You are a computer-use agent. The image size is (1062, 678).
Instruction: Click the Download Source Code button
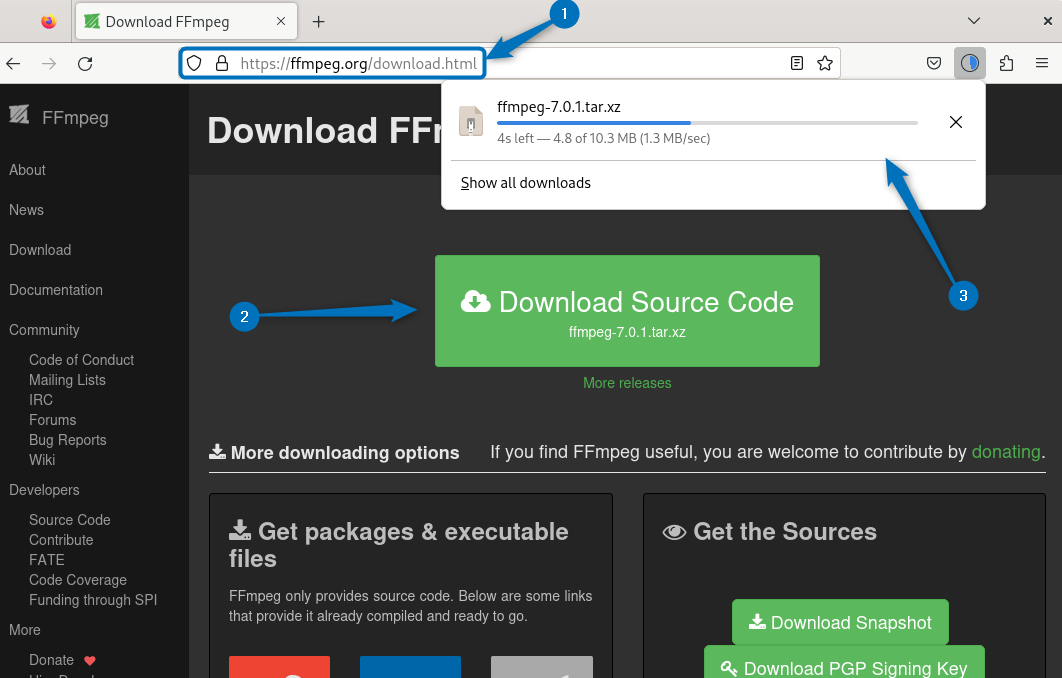[x=627, y=310]
